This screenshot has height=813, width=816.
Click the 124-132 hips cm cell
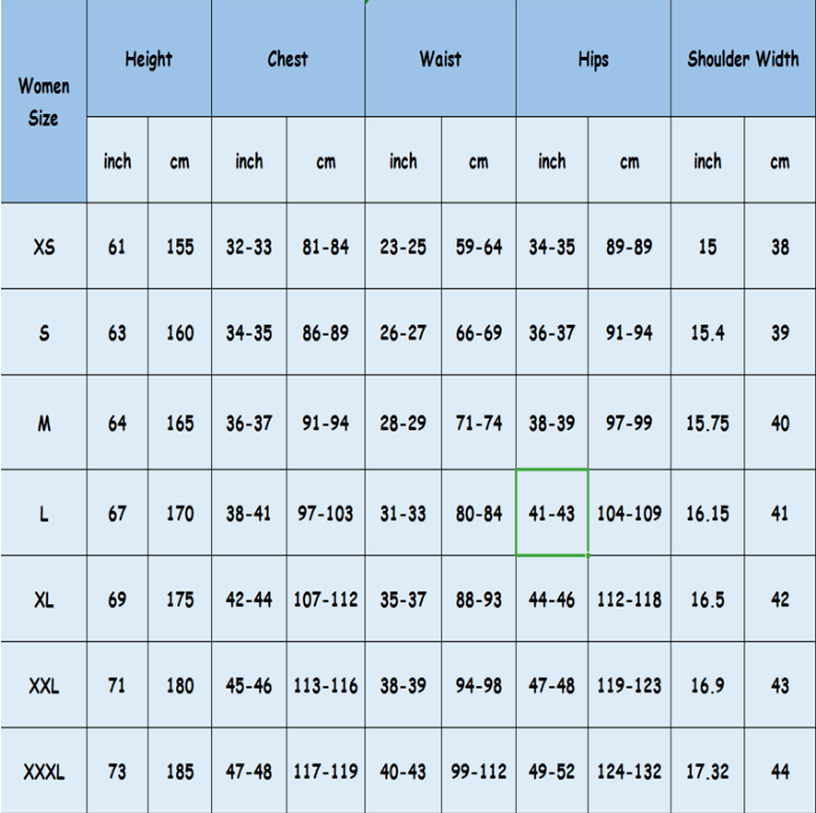point(629,772)
